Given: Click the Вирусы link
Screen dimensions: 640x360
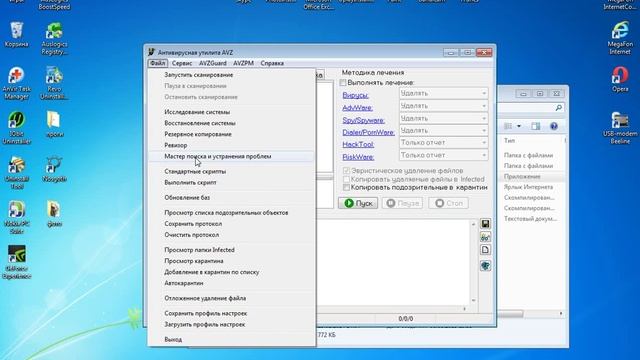Looking at the screenshot, I should point(356,96).
